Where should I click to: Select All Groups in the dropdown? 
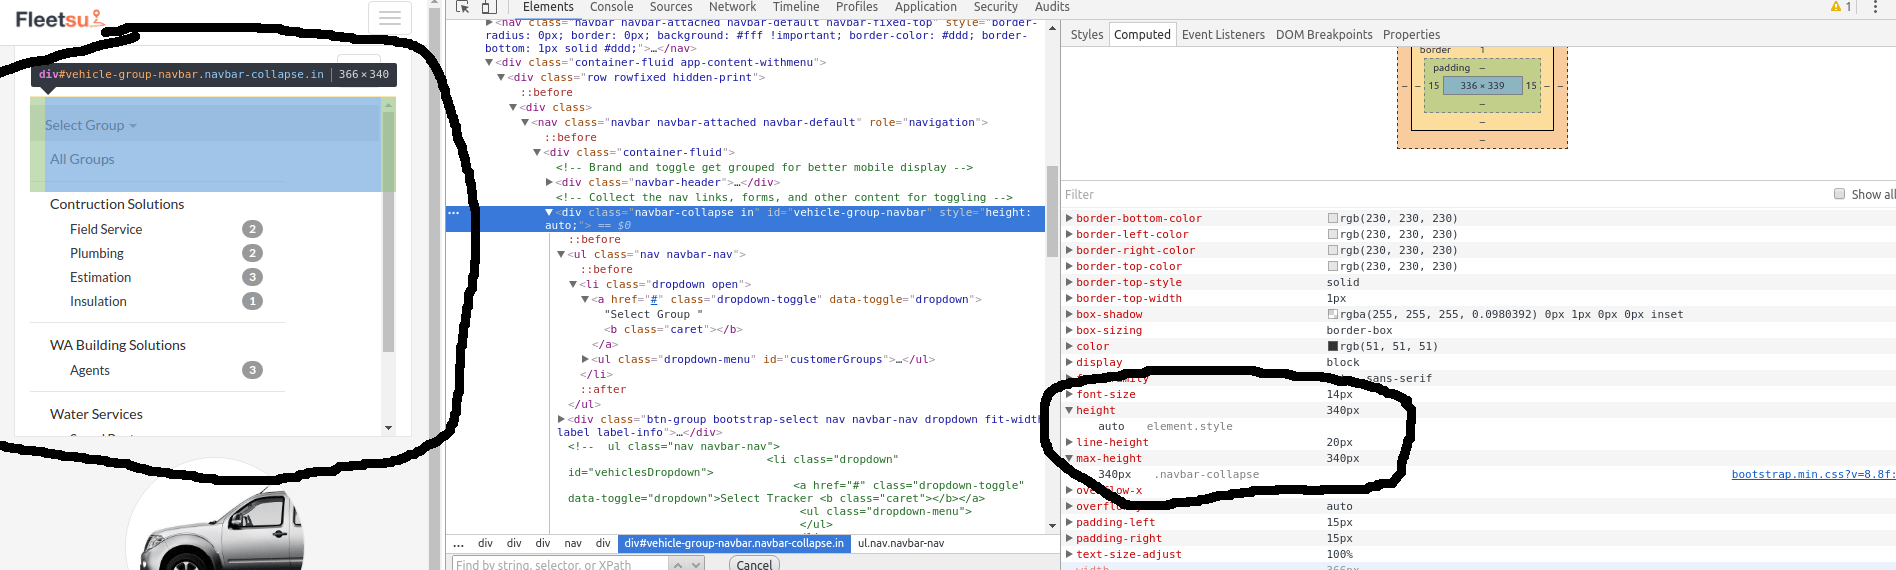tap(82, 159)
